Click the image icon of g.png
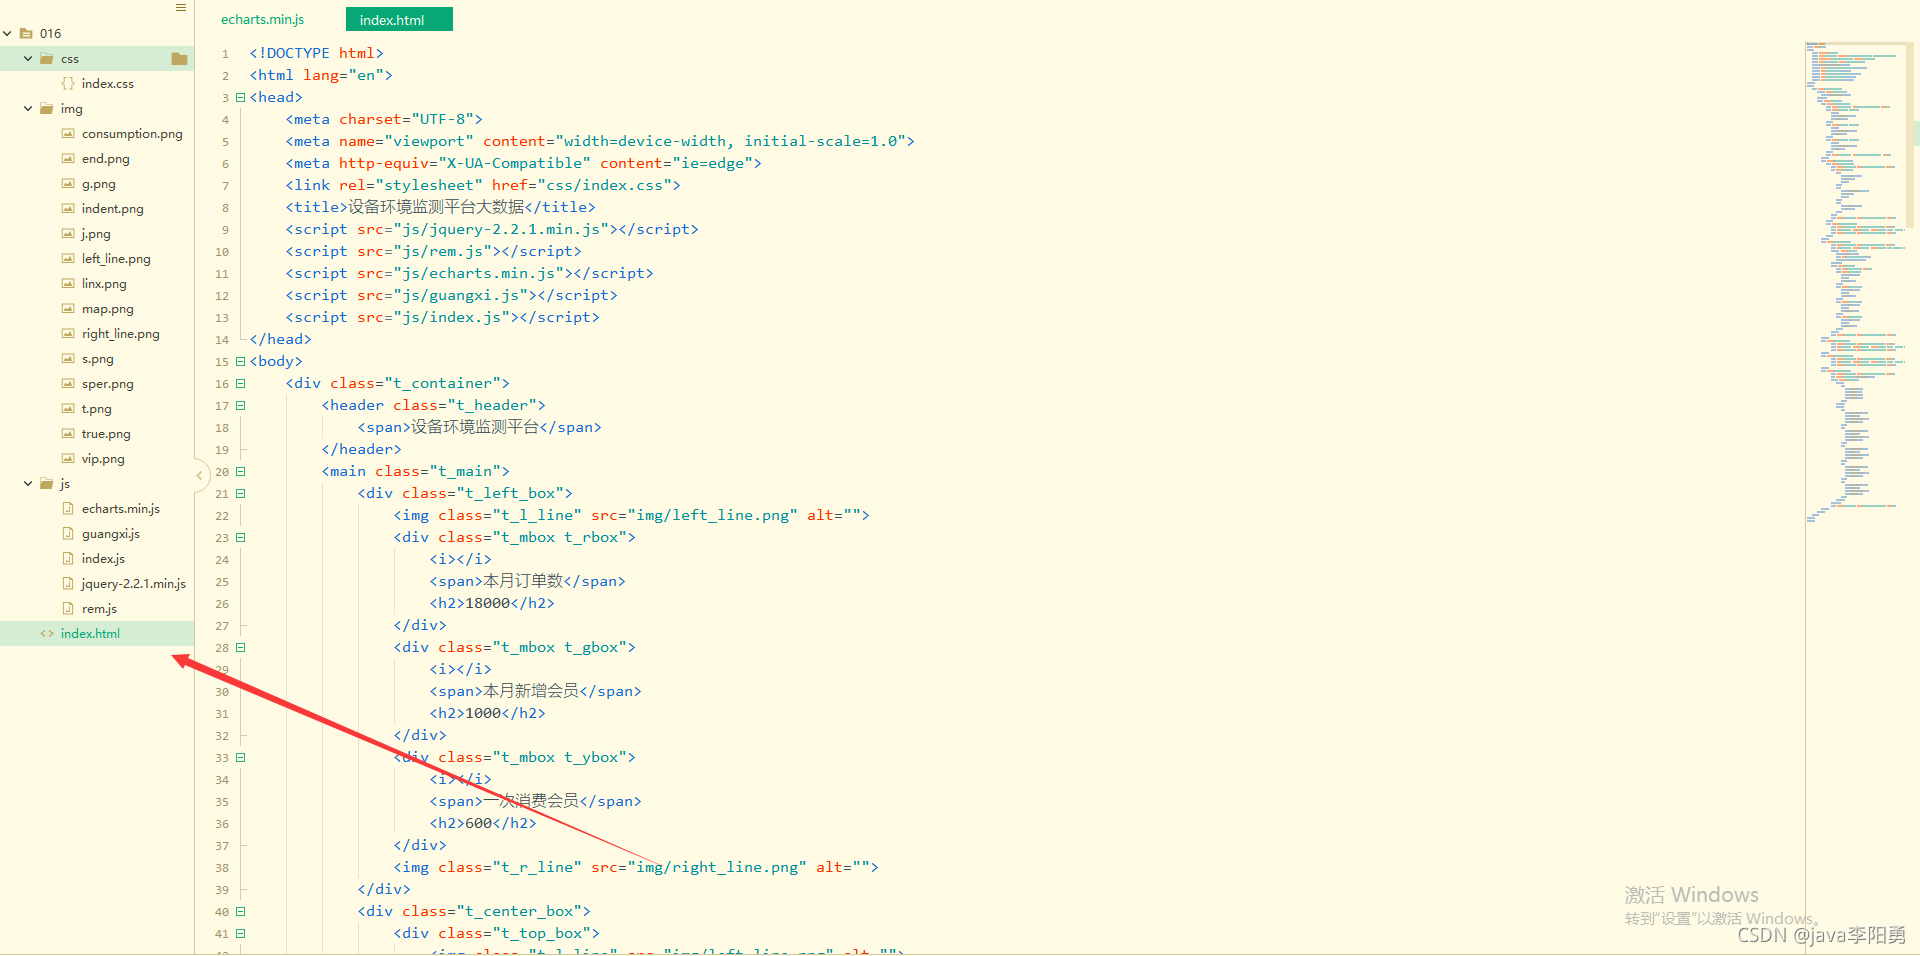1920x956 pixels. [x=68, y=183]
